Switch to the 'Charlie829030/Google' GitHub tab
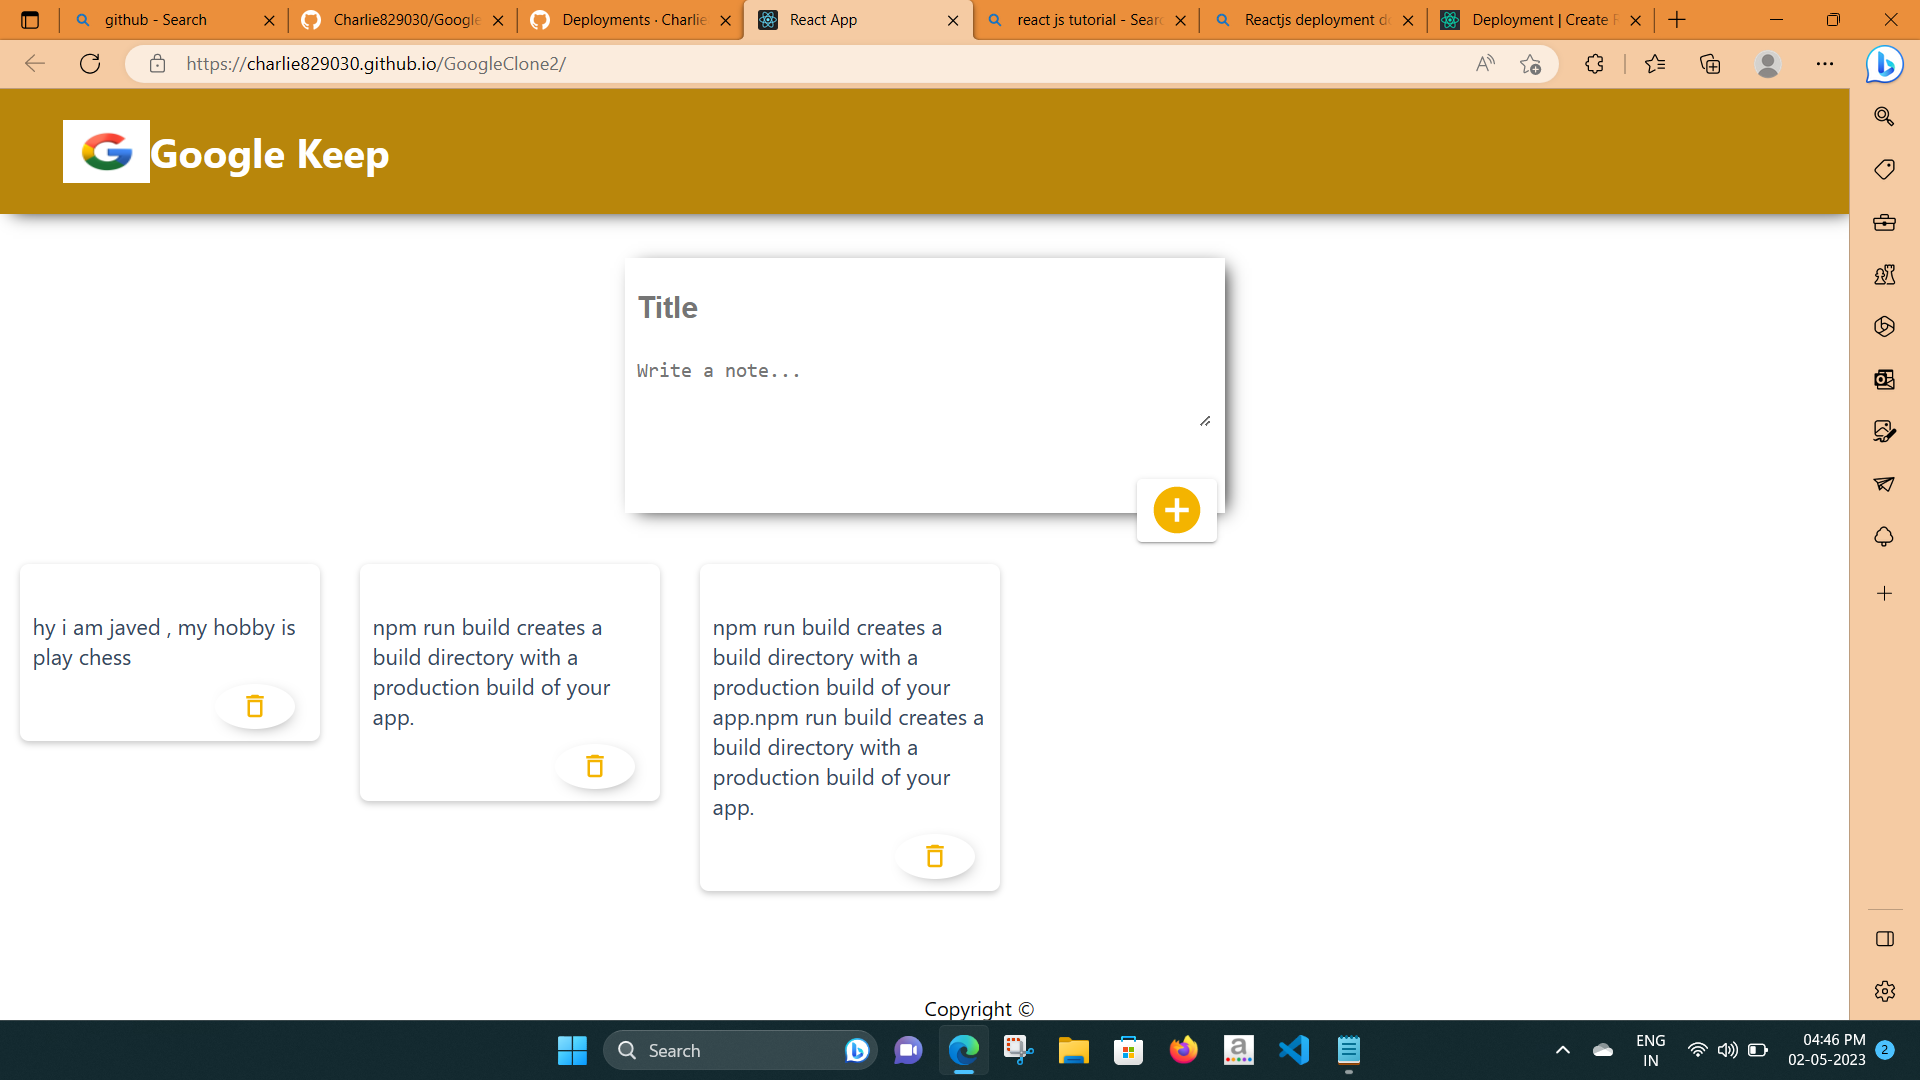 (404, 20)
